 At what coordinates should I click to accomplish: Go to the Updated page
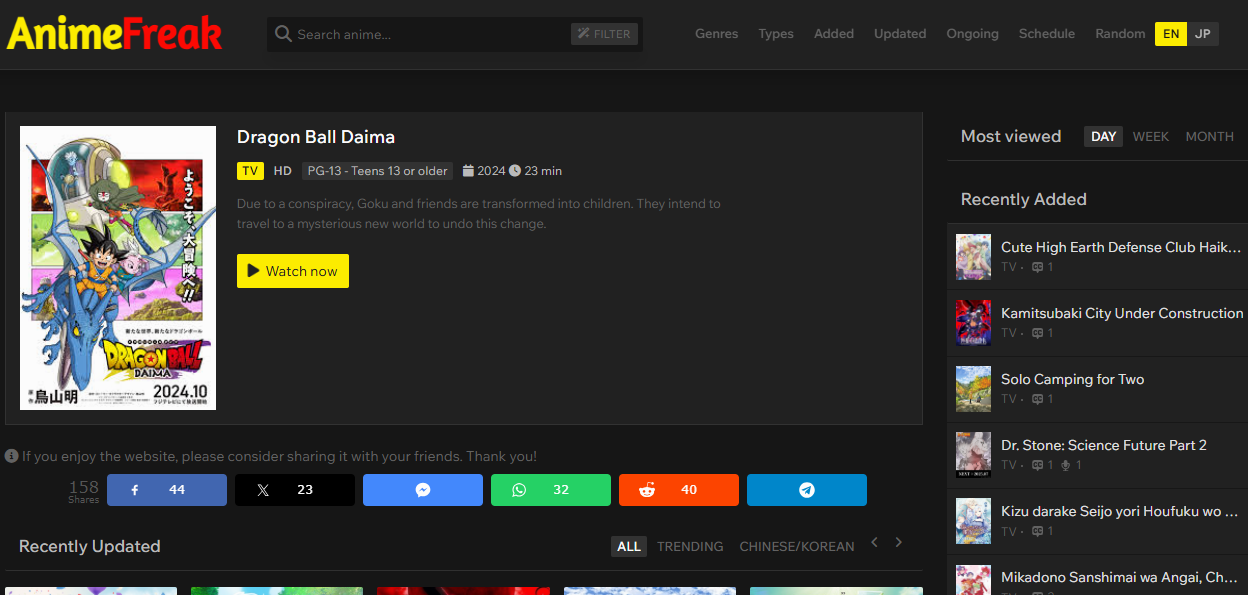coord(900,34)
